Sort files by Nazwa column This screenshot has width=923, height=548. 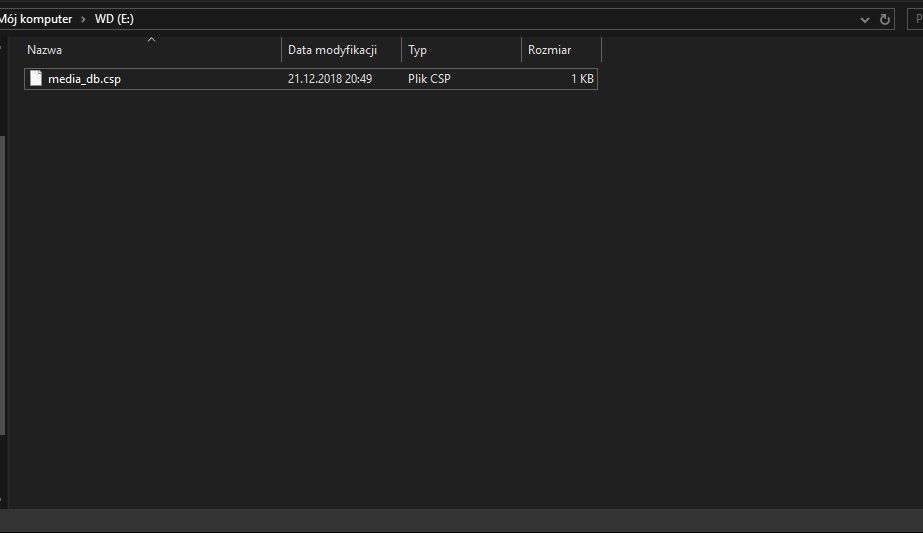[152, 49]
